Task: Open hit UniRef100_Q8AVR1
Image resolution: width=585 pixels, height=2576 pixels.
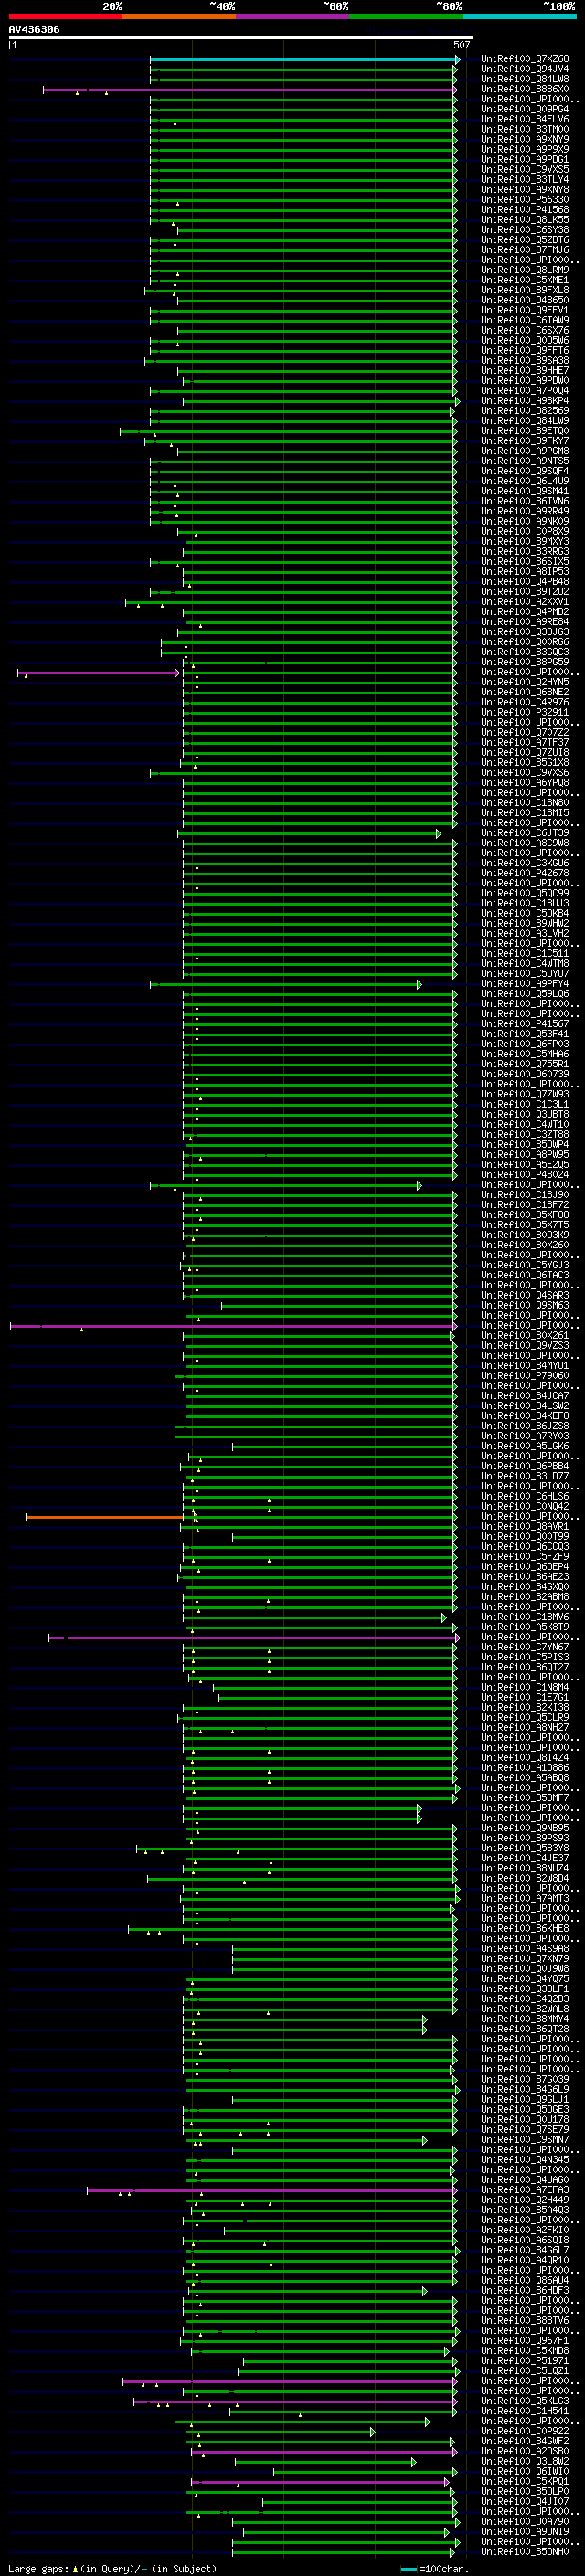Action: click(525, 1527)
